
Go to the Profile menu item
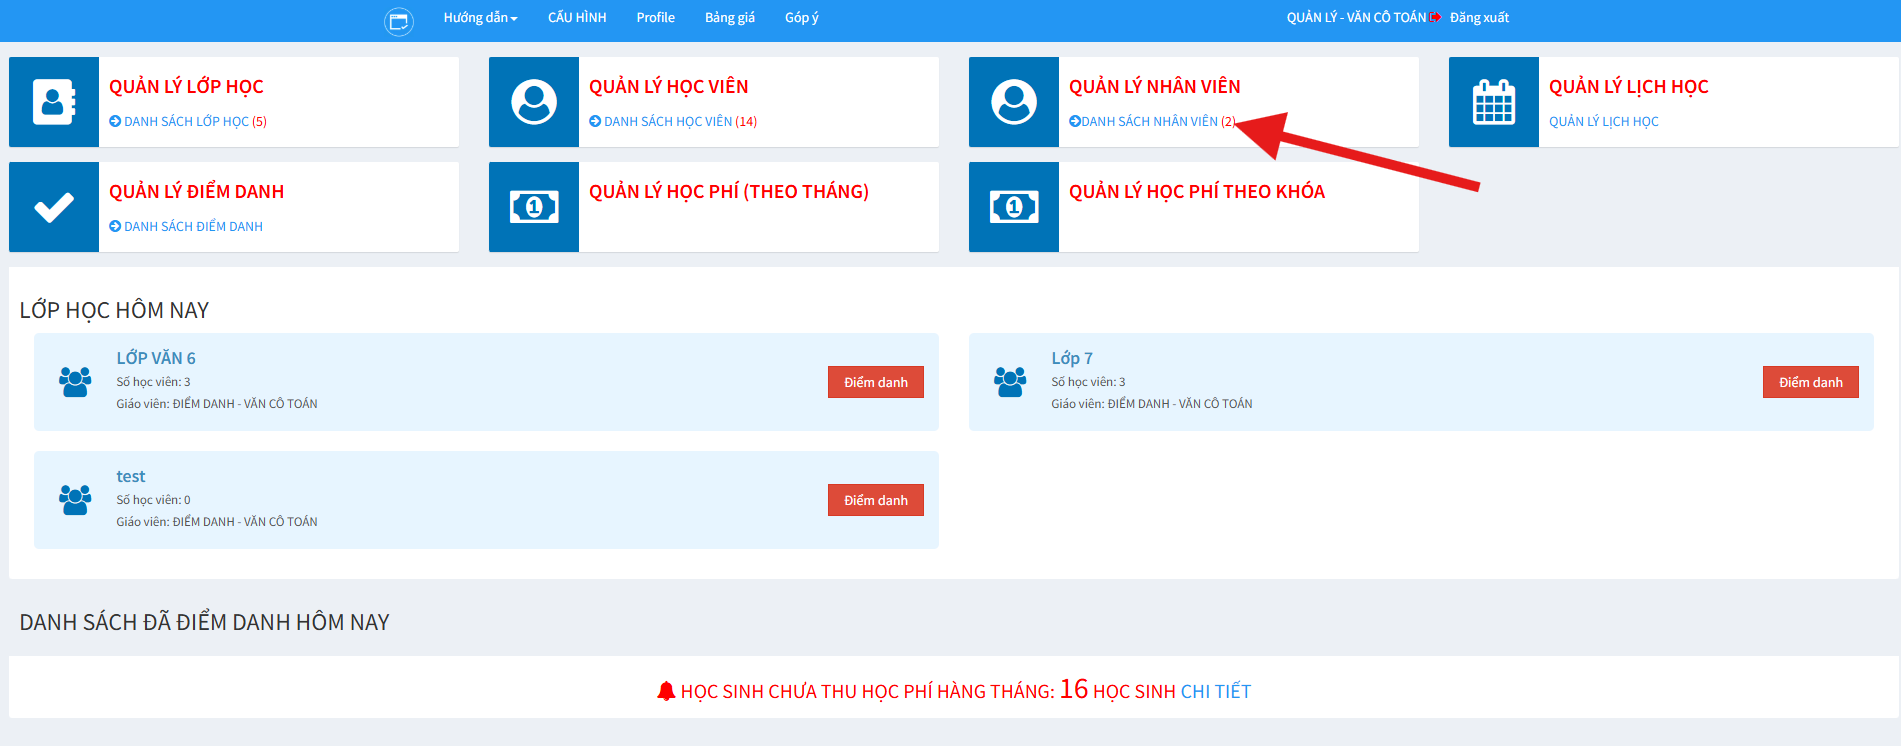655,18
